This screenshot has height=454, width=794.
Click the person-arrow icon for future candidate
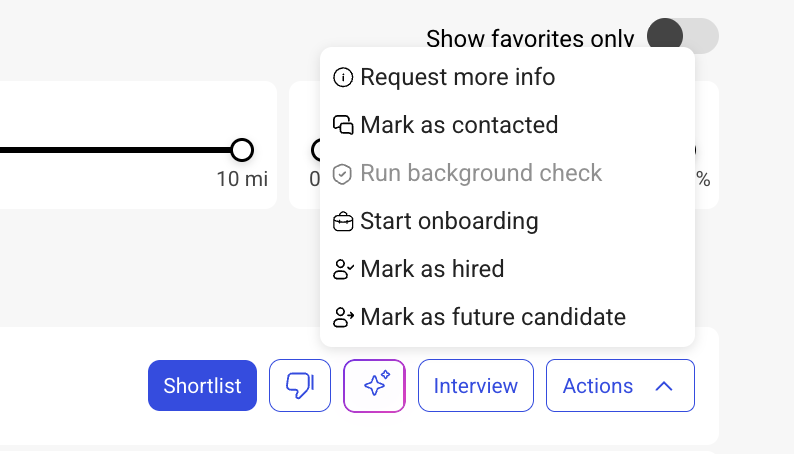pyautogui.click(x=343, y=318)
